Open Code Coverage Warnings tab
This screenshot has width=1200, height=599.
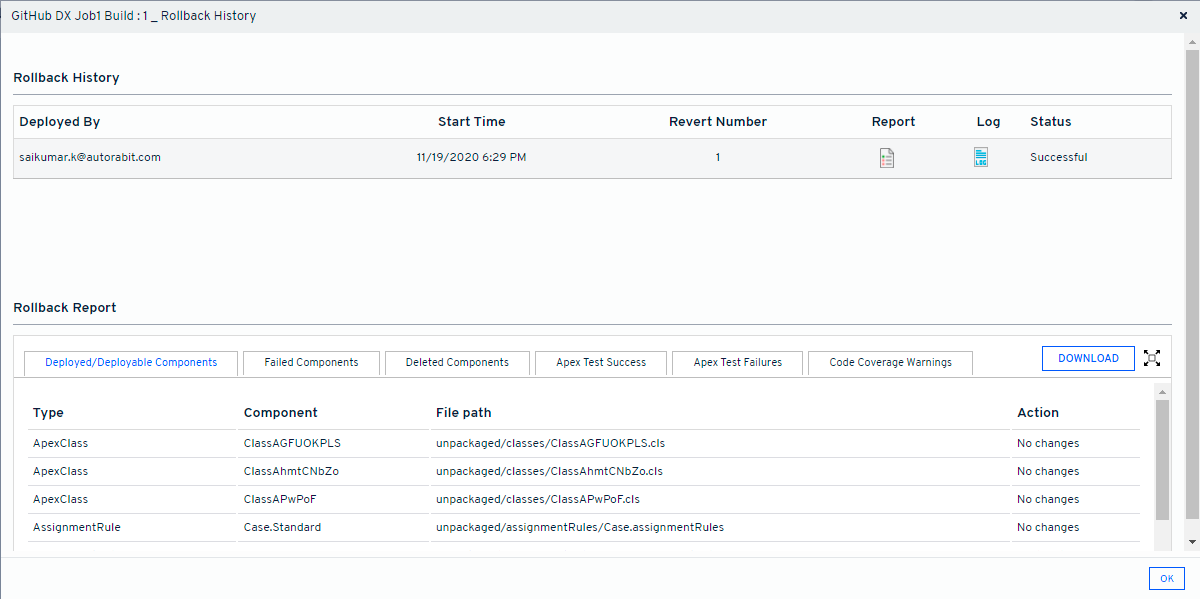pyautogui.click(x=890, y=363)
